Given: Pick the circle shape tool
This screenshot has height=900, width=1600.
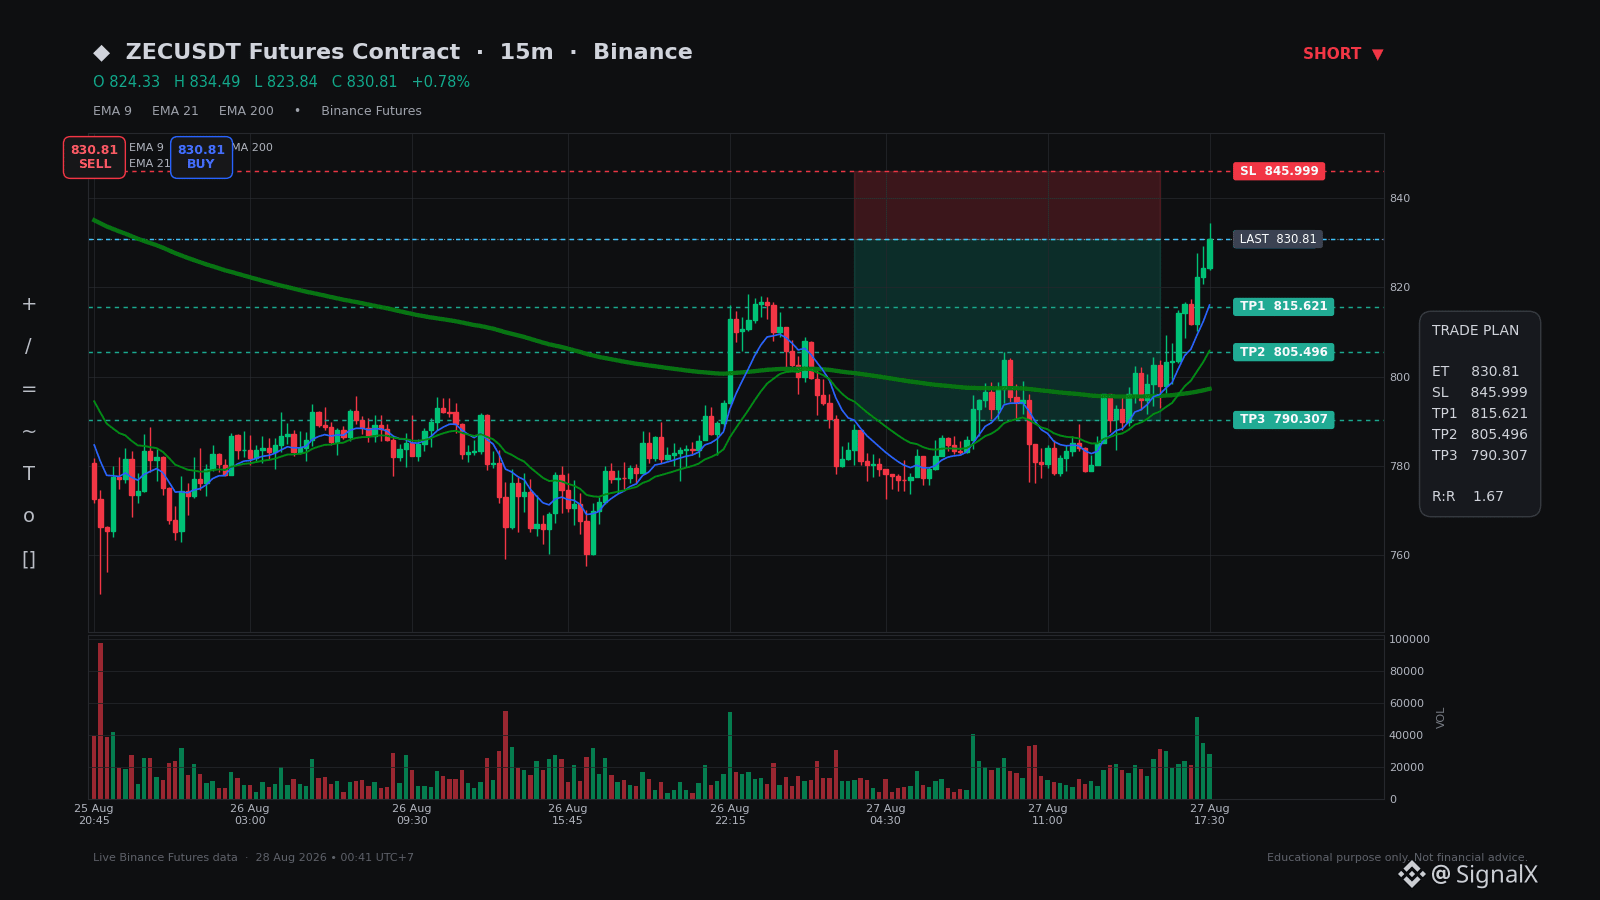Looking at the screenshot, I should coord(29,517).
